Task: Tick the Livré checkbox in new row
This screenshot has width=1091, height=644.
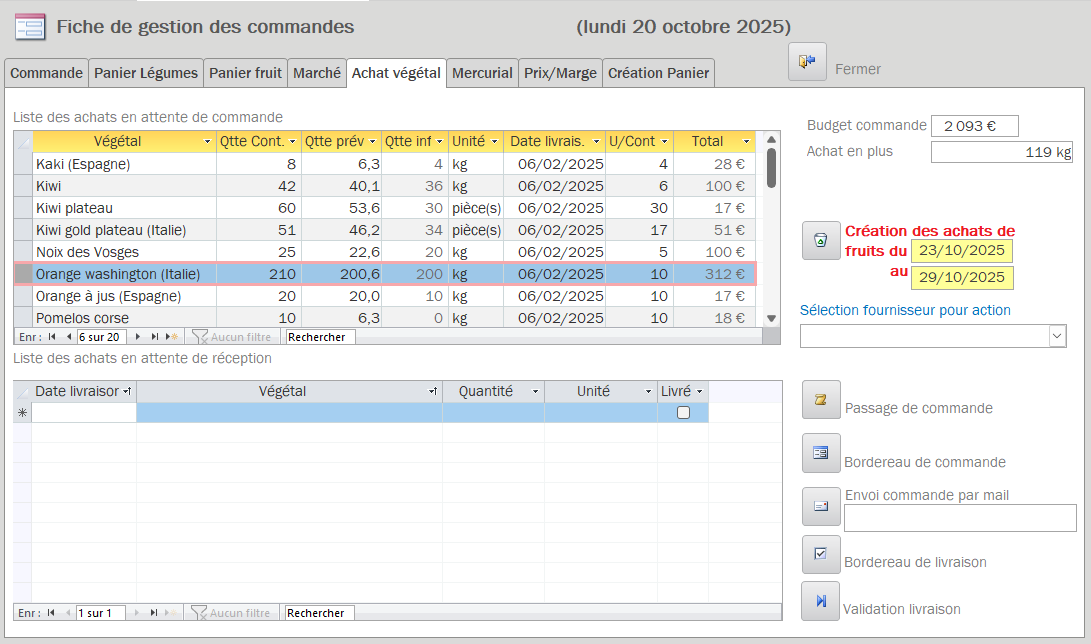Action: [x=683, y=412]
